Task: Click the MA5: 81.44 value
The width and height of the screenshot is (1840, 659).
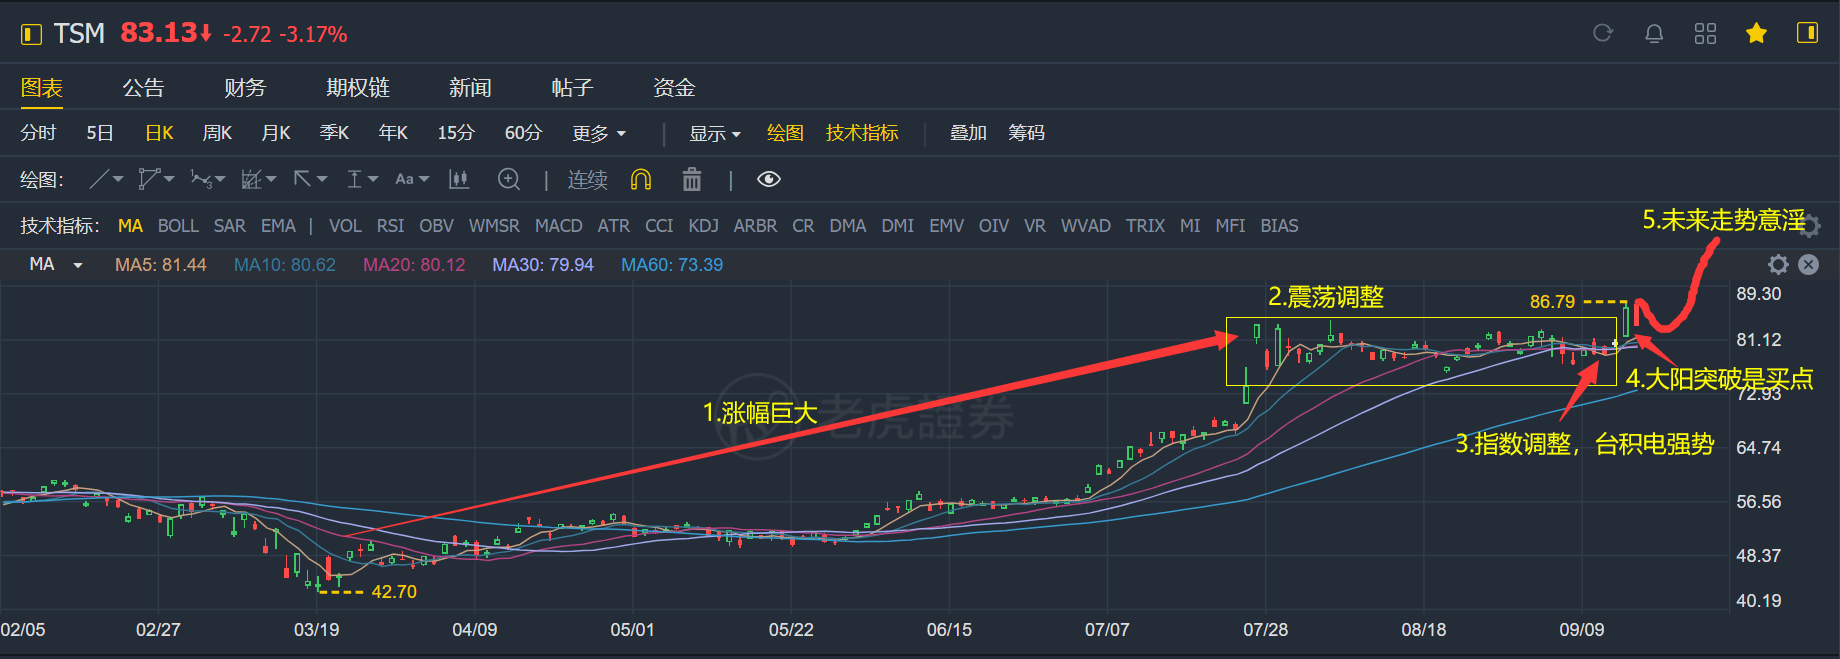Action: pyautogui.click(x=160, y=265)
